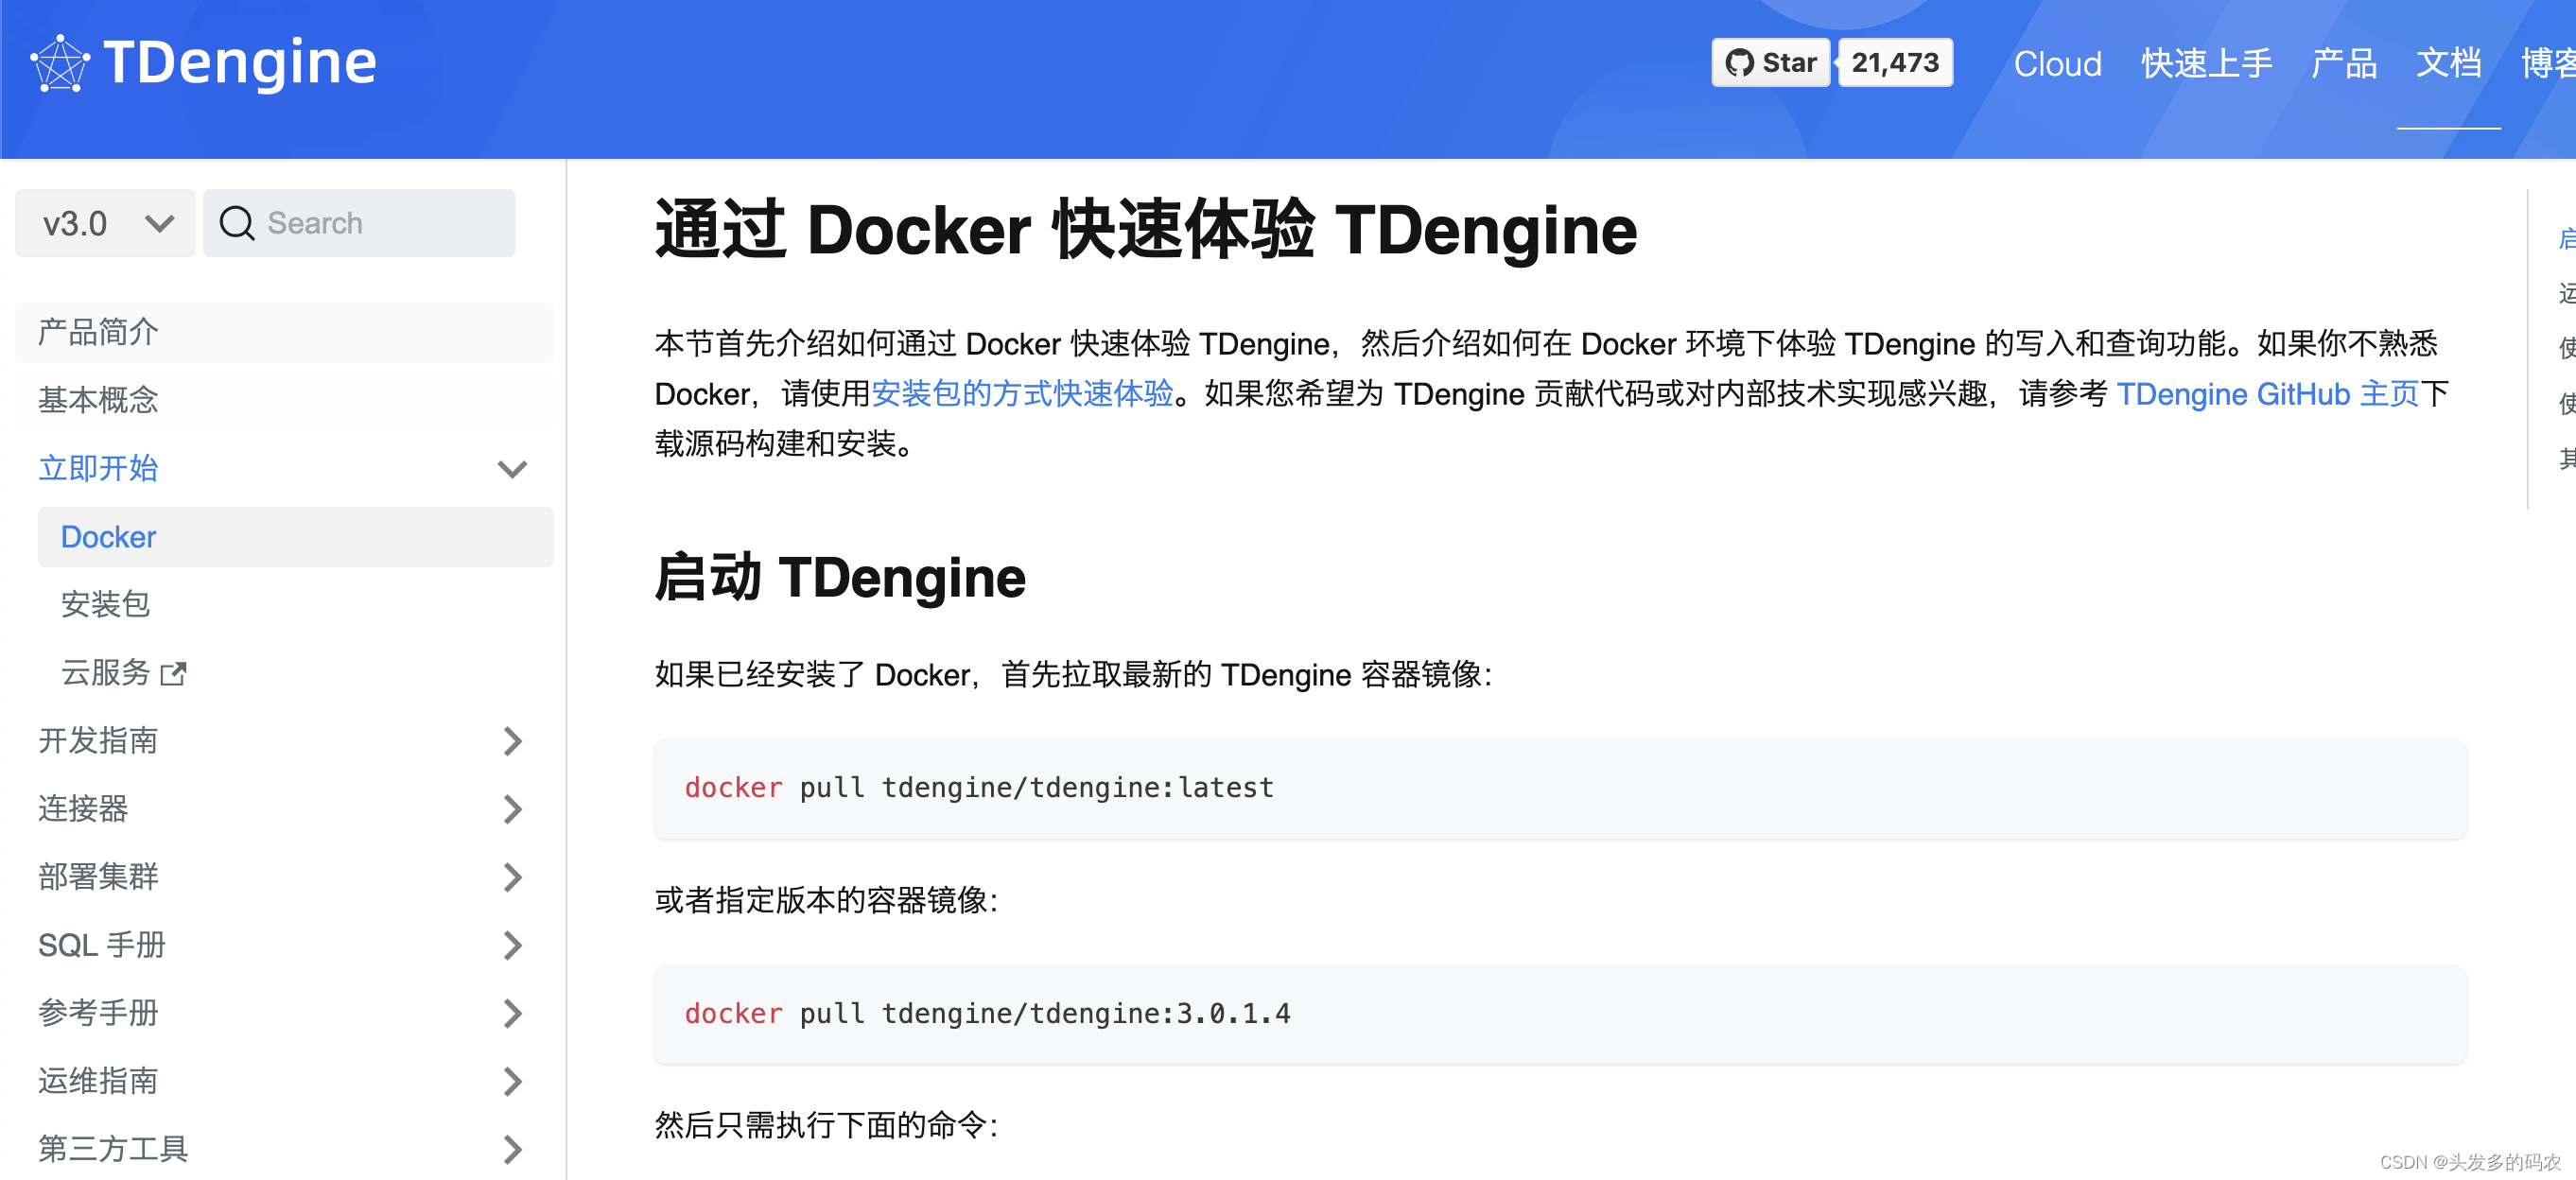Follow the TDengine GitHub 主页 link
Viewport: 2576px width, 1180px height.
coord(2267,394)
